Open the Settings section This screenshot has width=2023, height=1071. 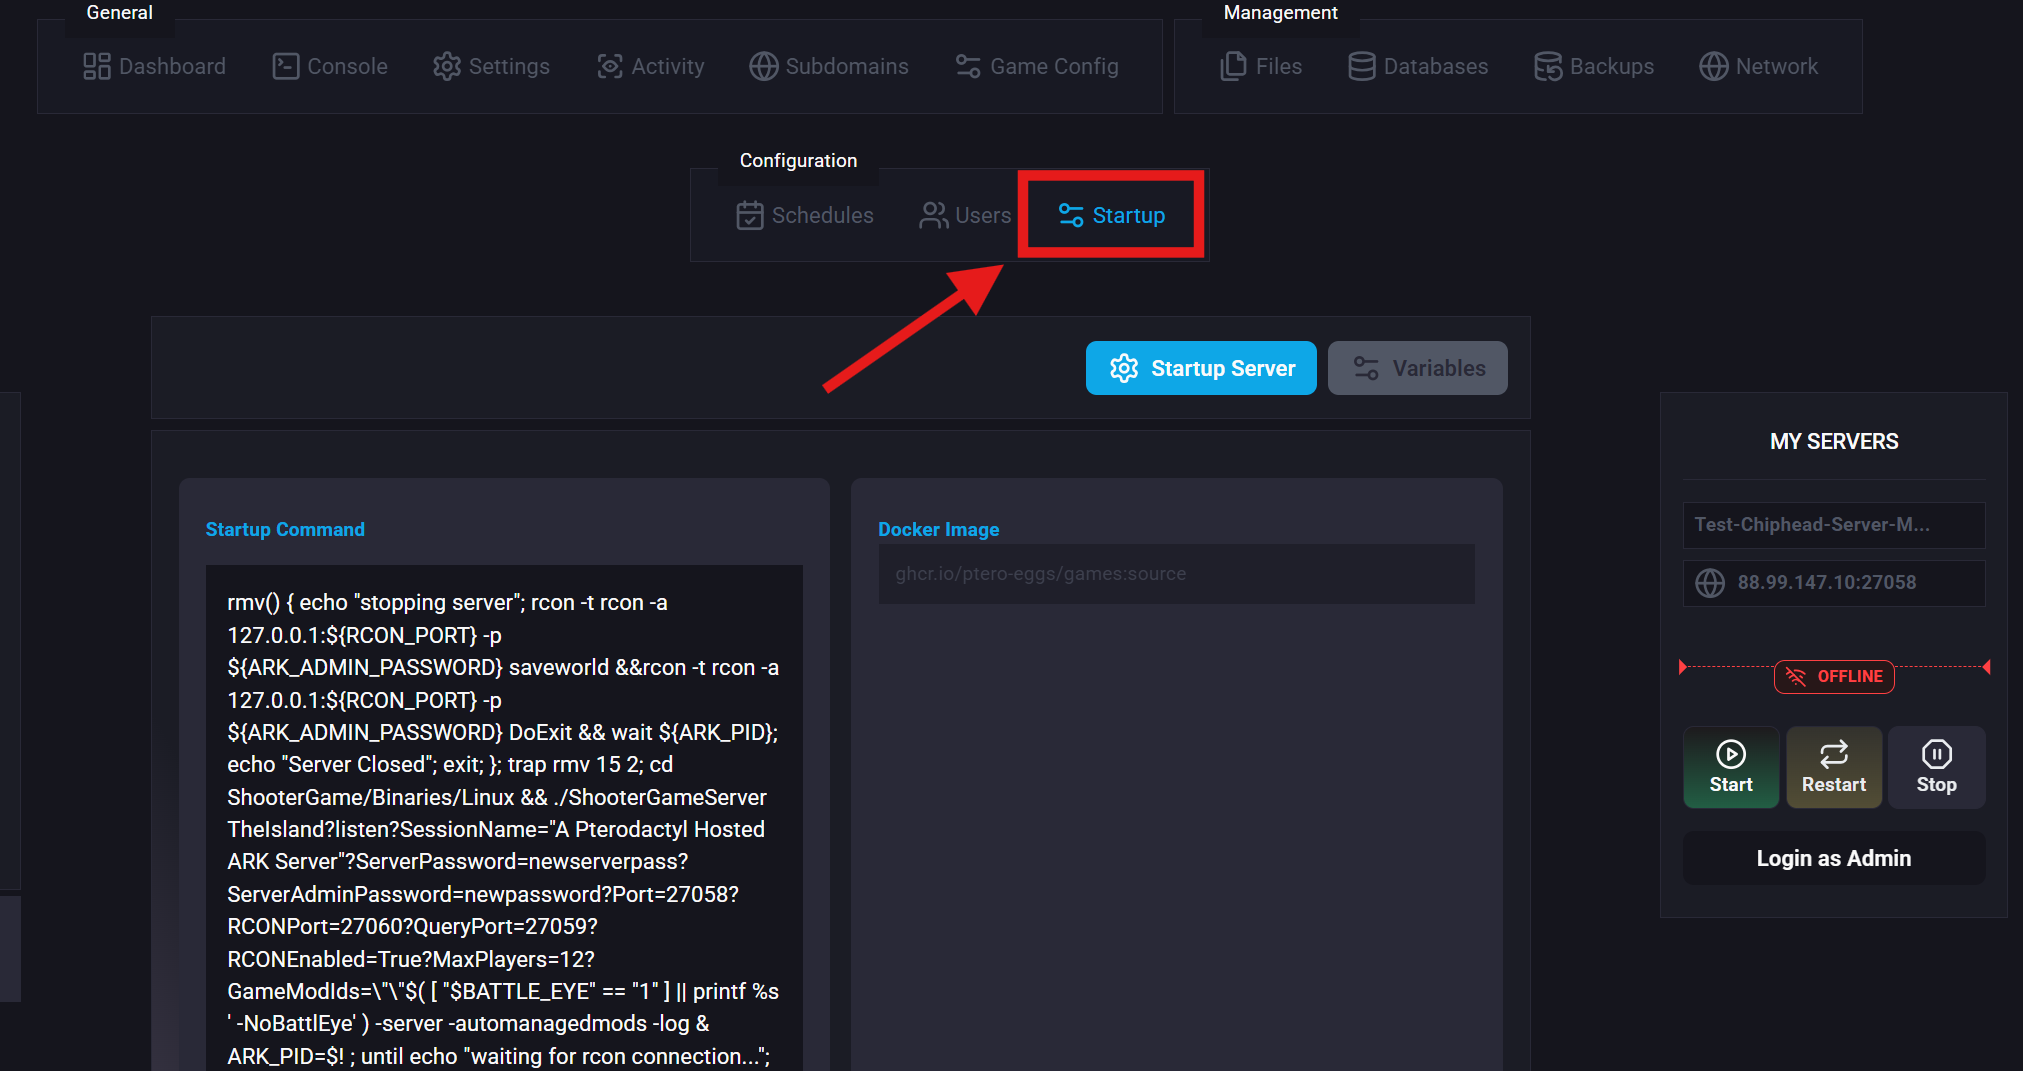point(491,66)
